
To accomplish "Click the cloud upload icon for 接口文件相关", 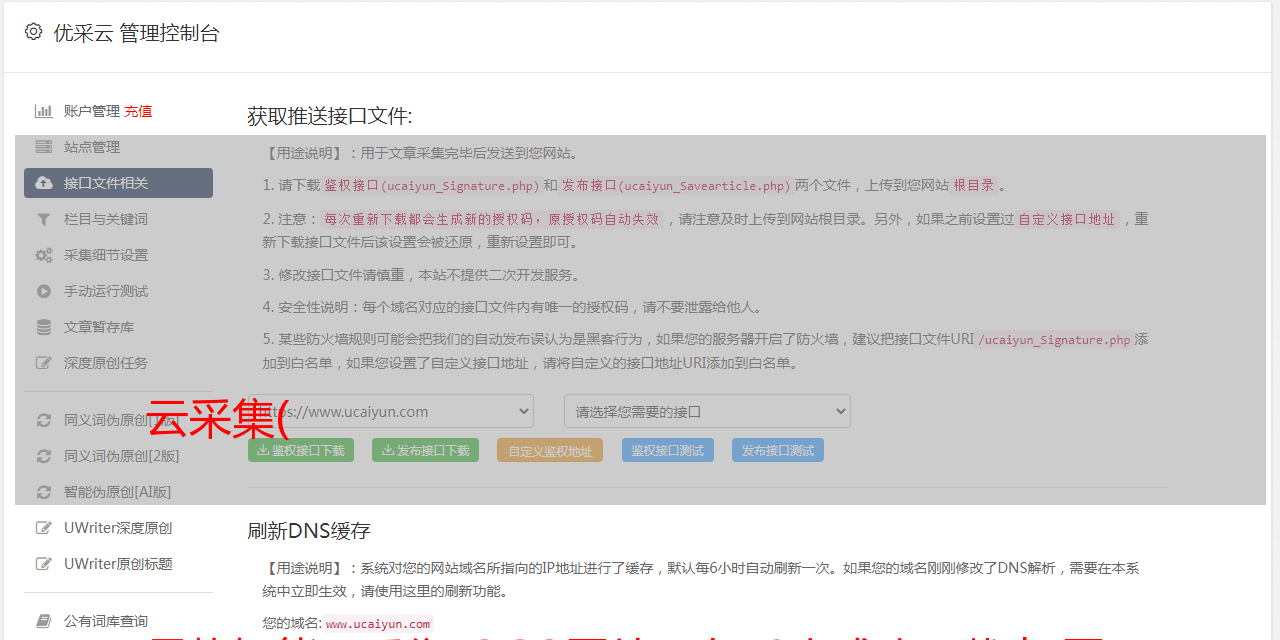I will tap(43, 183).
